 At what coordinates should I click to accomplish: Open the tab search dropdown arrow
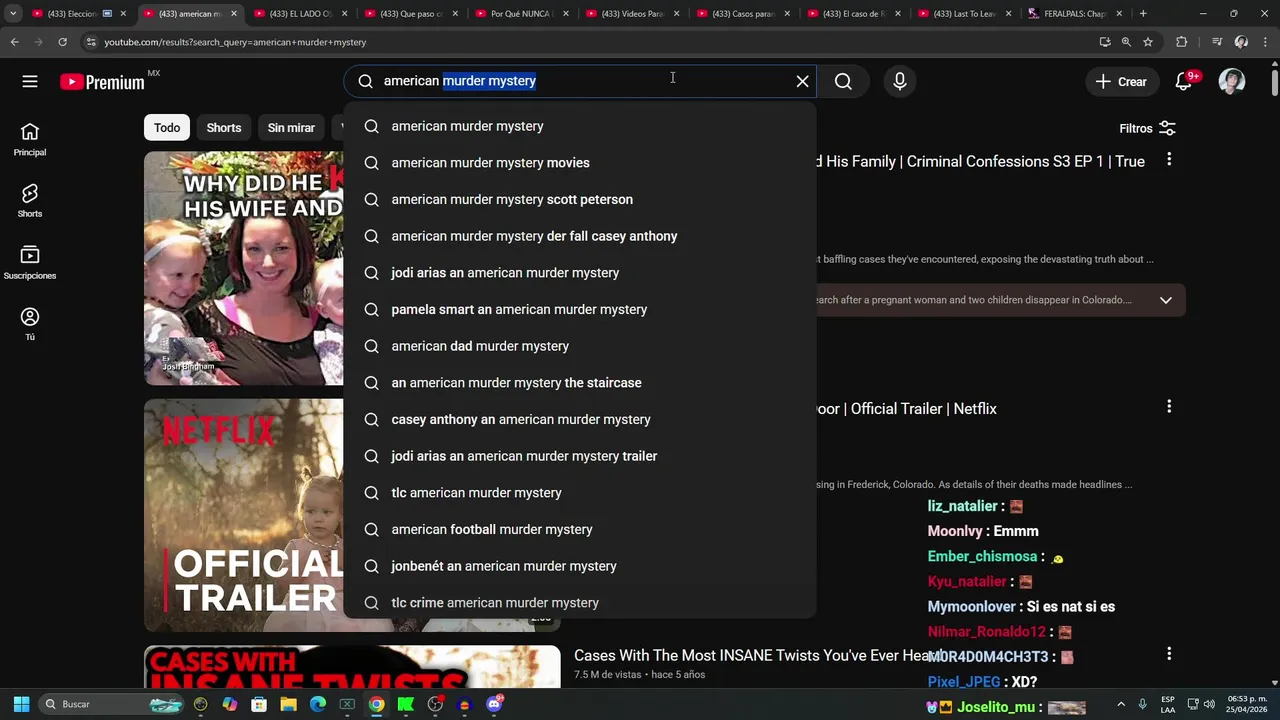point(13,14)
